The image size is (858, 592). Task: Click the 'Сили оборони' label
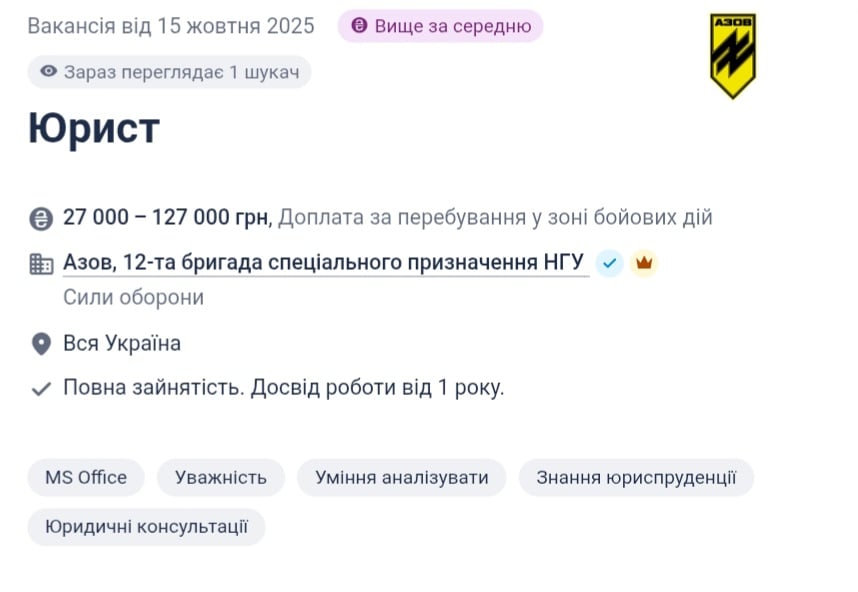133,297
